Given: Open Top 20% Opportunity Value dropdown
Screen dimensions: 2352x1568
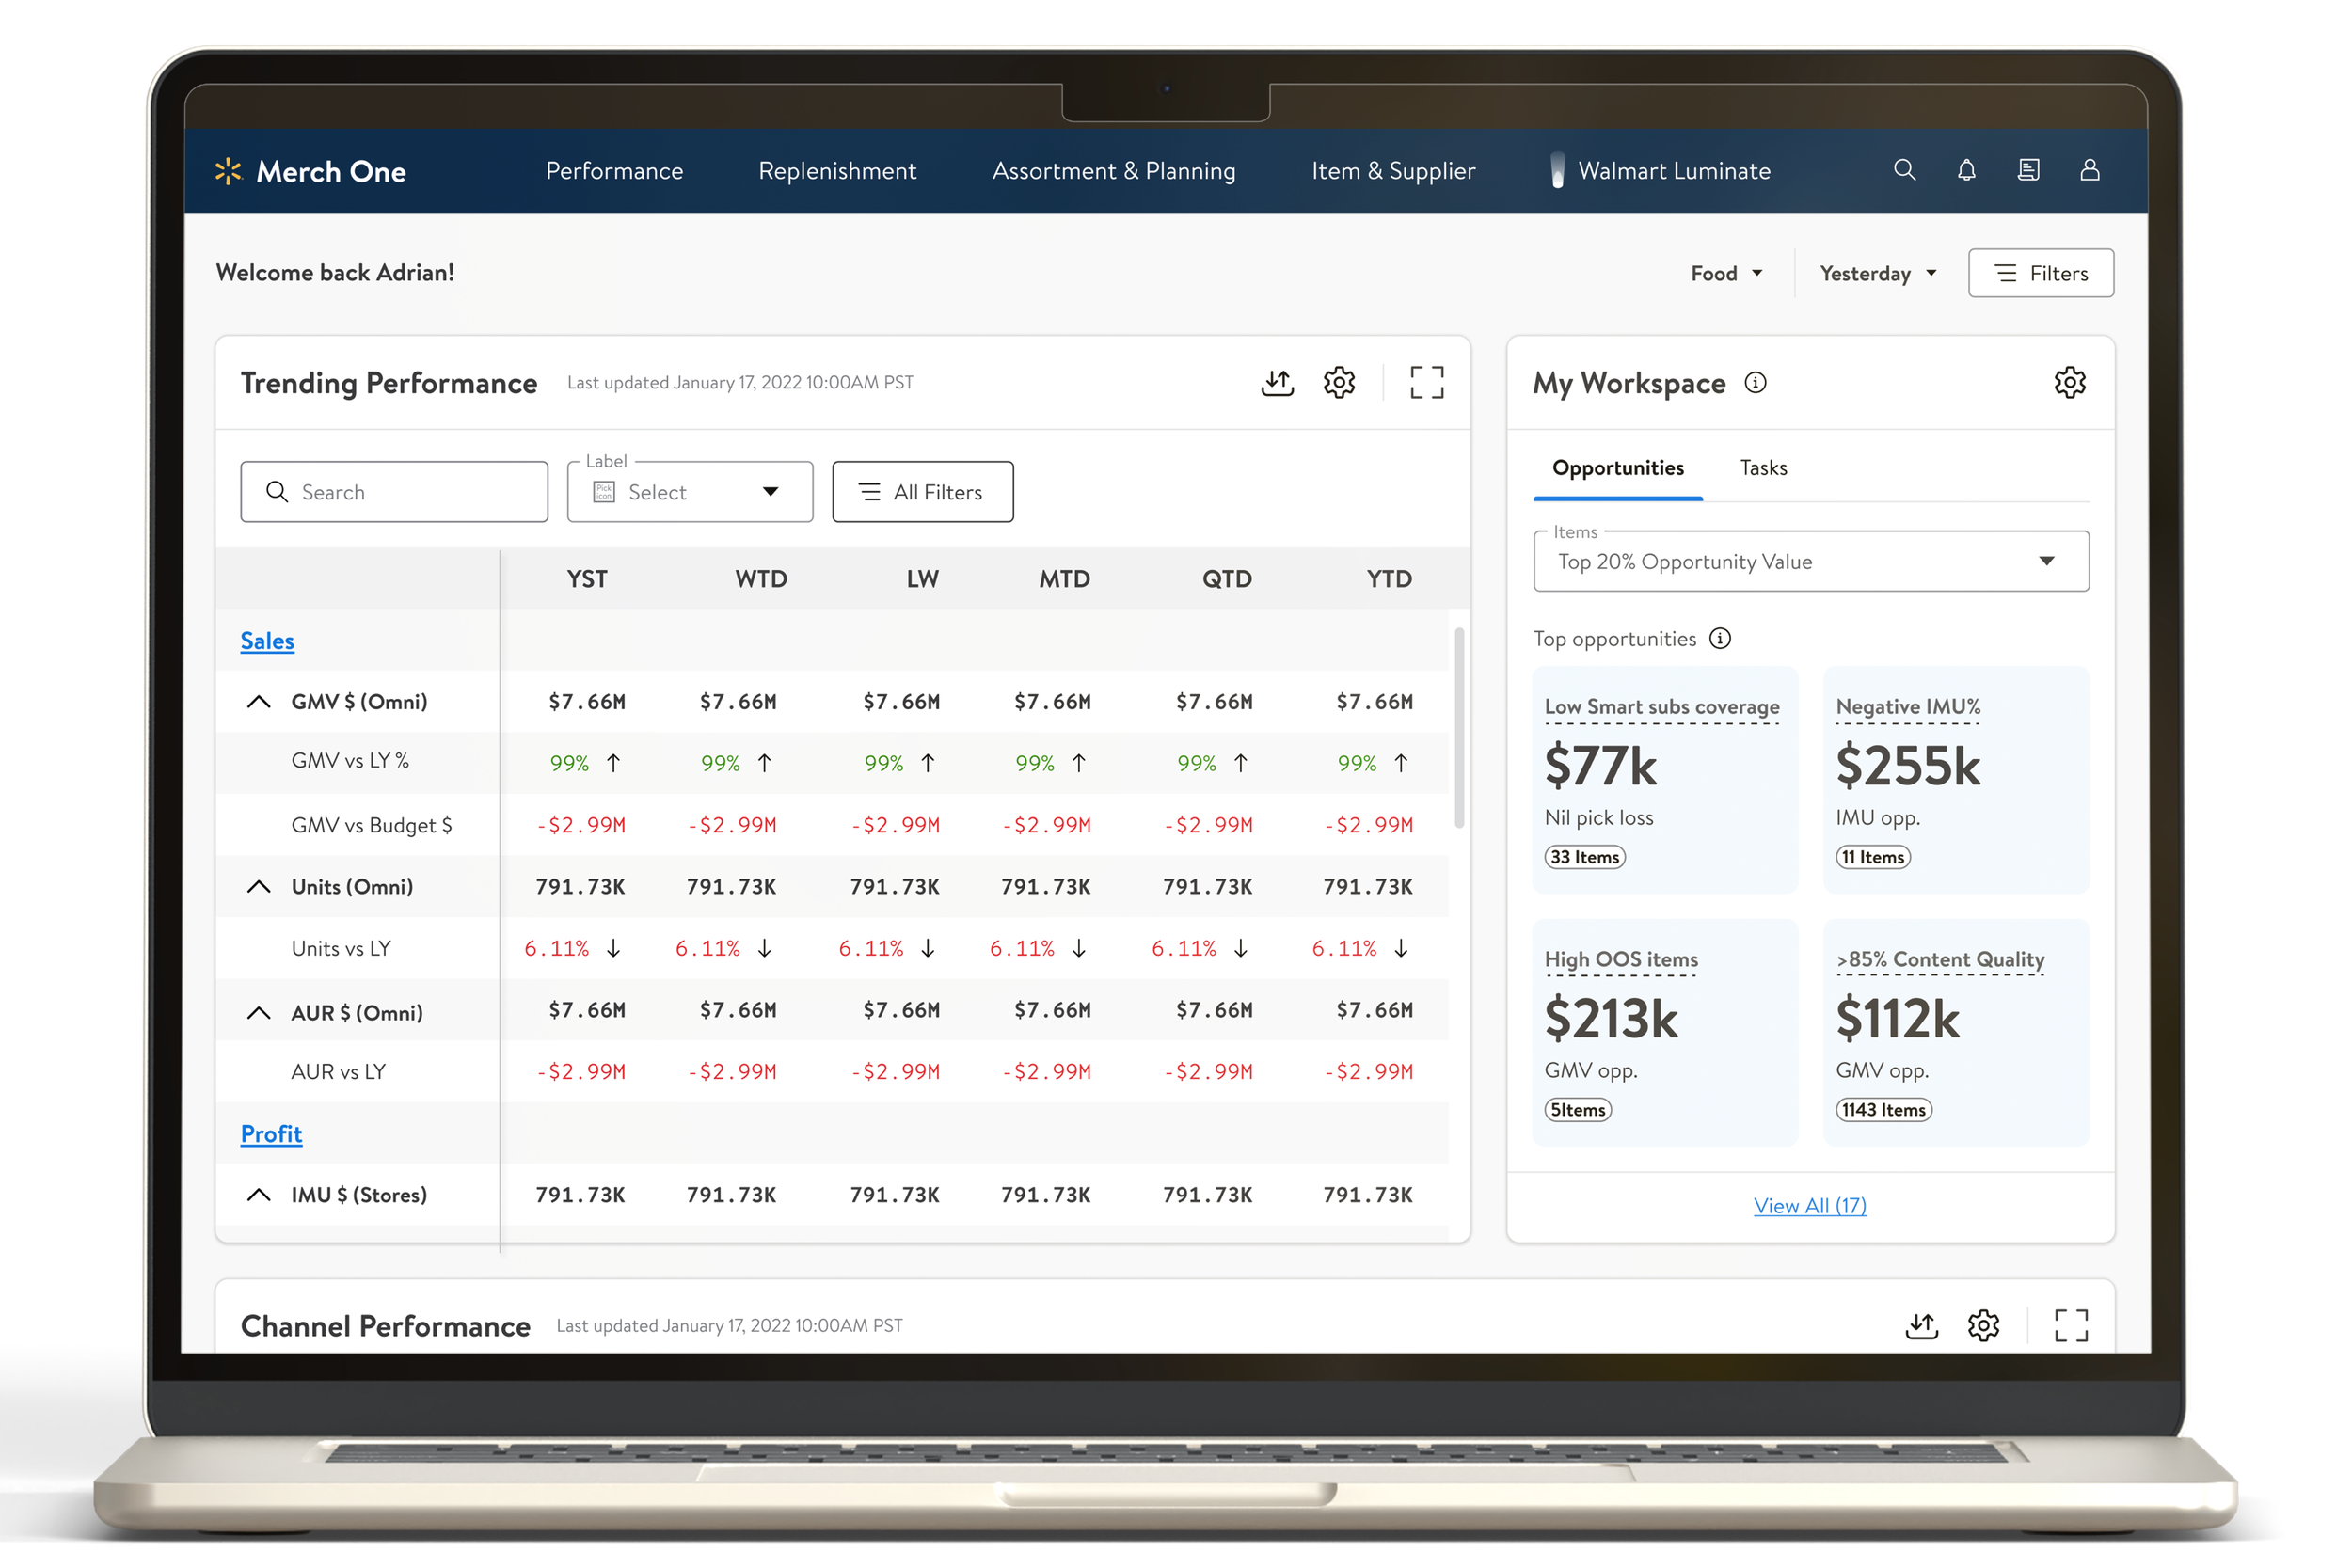Looking at the screenshot, I should pos(1810,561).
